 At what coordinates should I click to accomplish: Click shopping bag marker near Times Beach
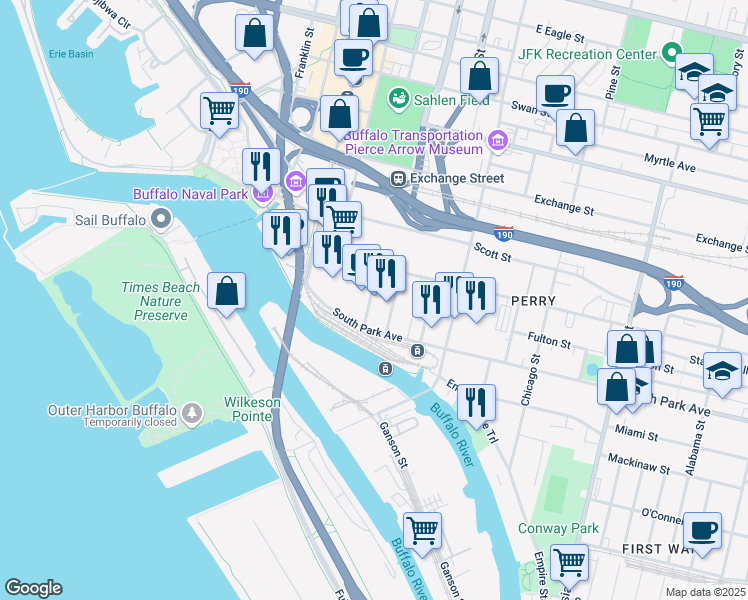[x=226, y=294]
